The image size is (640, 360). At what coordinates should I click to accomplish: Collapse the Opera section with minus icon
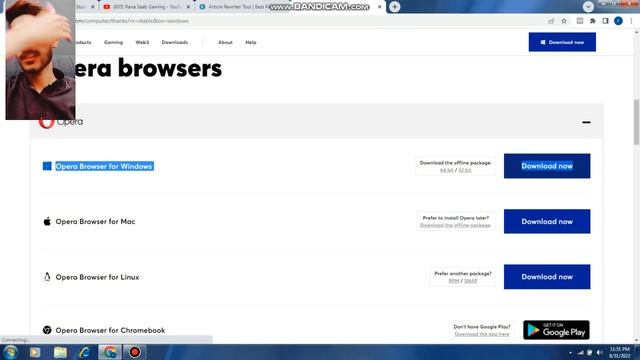tap(586, 122)
